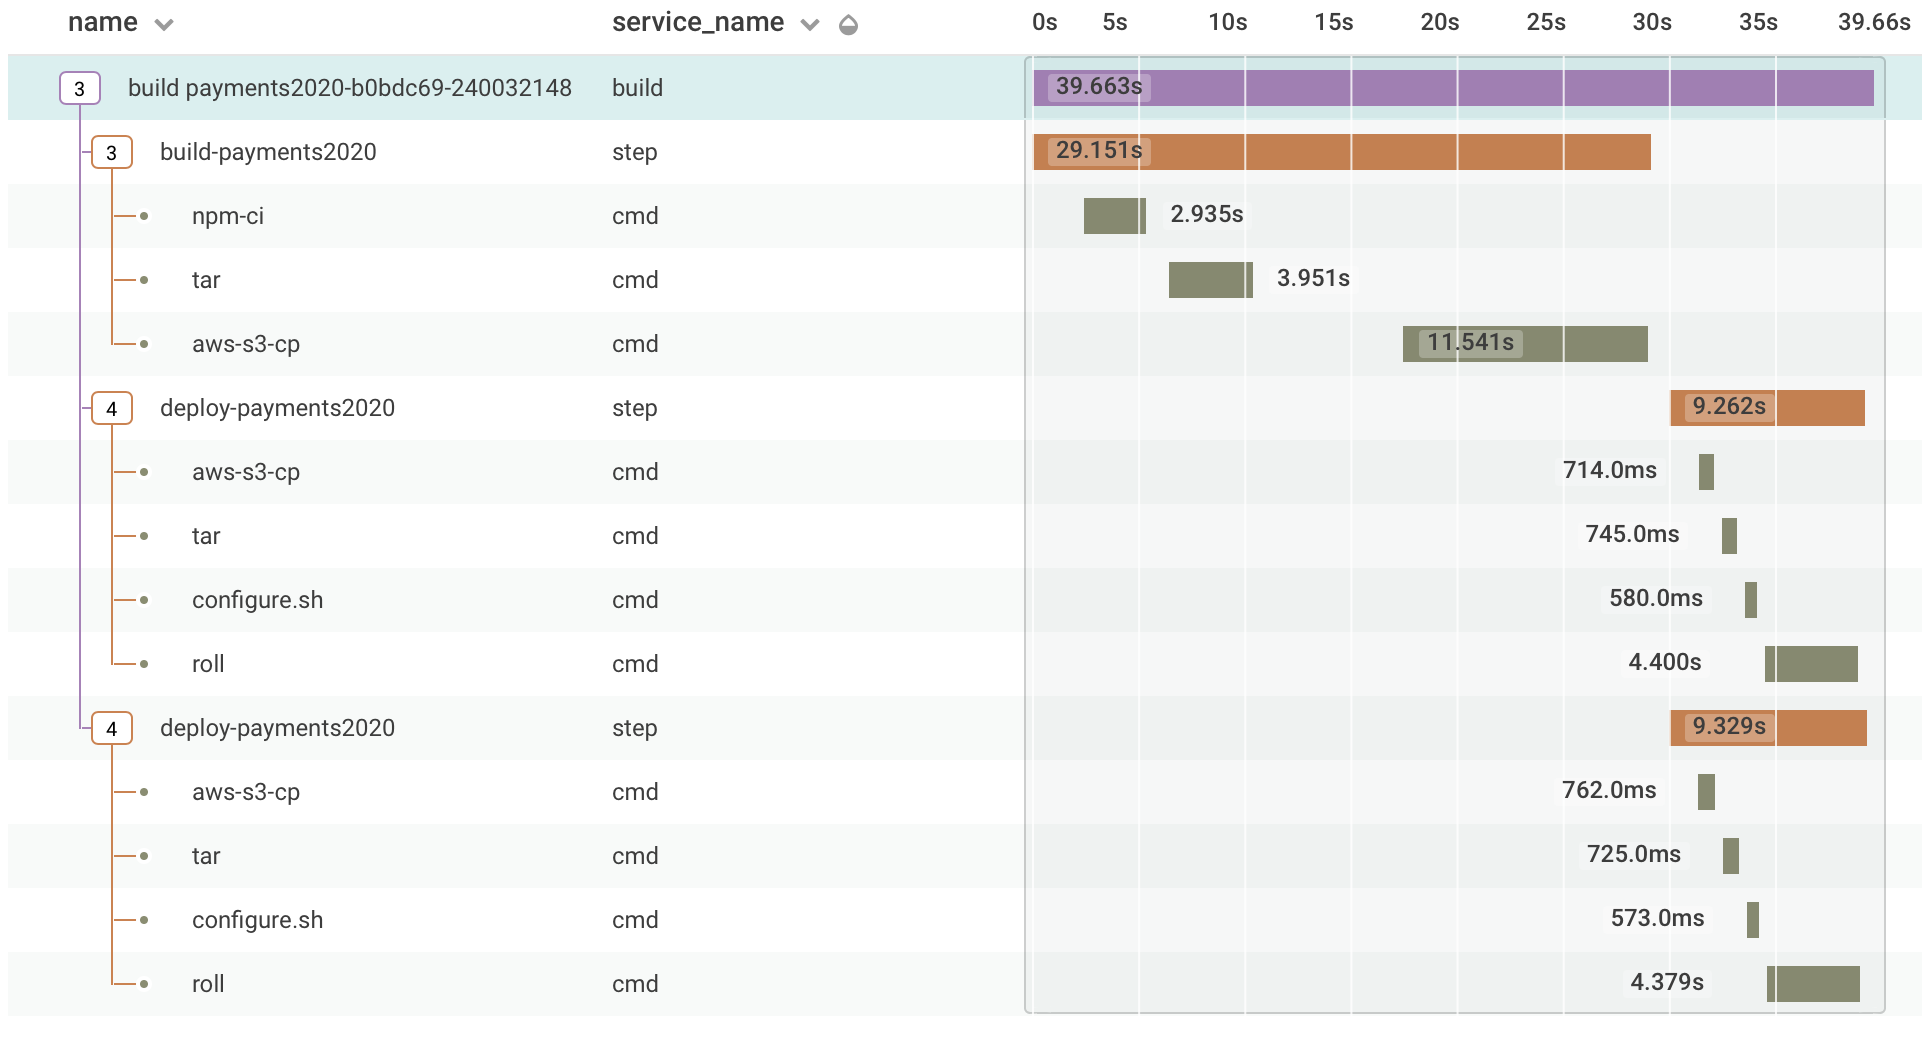Click the 573.0ms configure.sh timeline bar
1932x1042 pixels.
click(x=1753, y=920)
